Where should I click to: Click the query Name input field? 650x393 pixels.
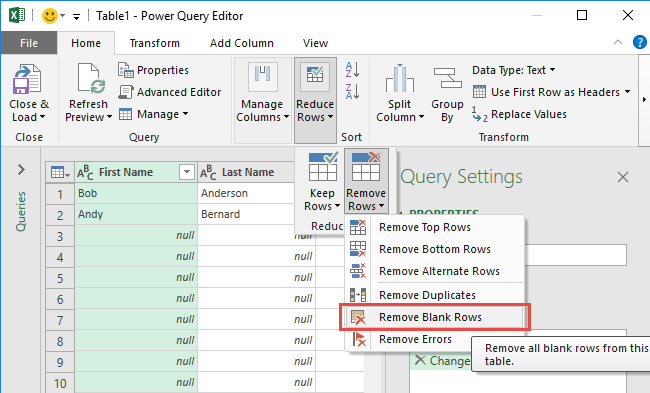tap(575, 255)
